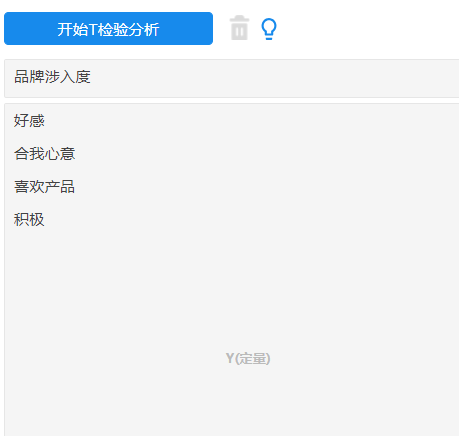The width and height of the screenshot is (459, 436).
Task: Show analysis suggestions via blue bulb icon
Action: (x=269, y=29)
